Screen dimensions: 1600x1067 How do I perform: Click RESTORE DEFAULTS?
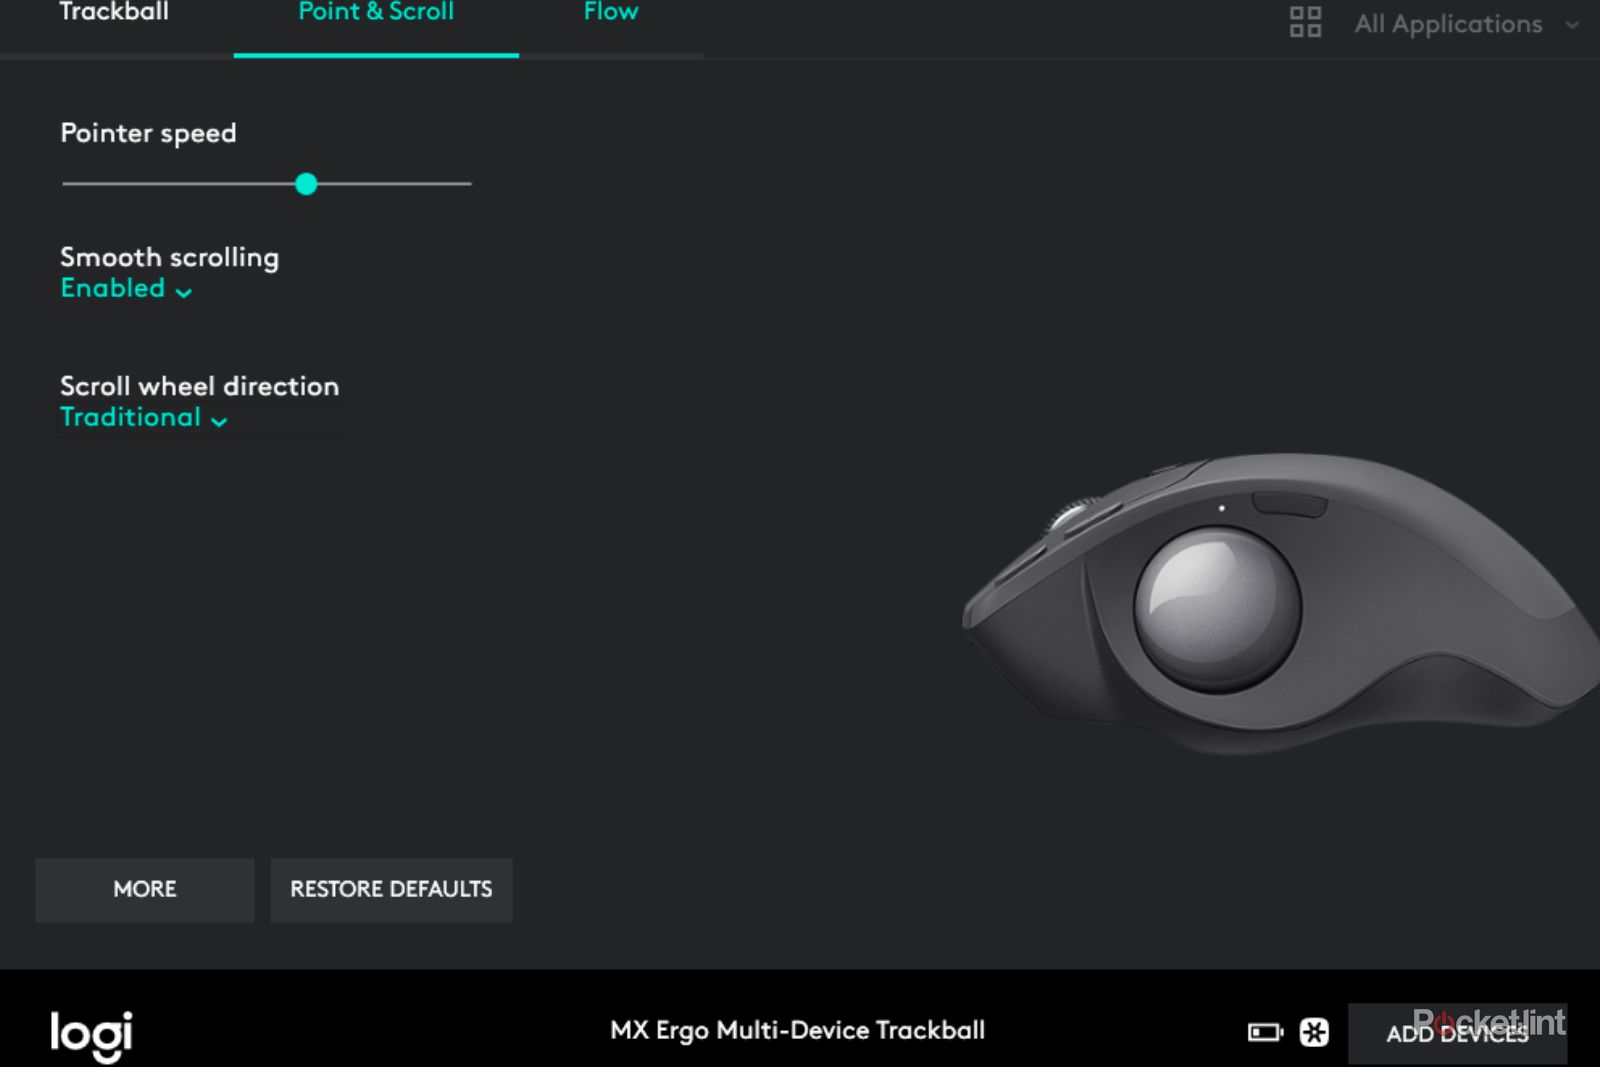(x=391, y=889)
